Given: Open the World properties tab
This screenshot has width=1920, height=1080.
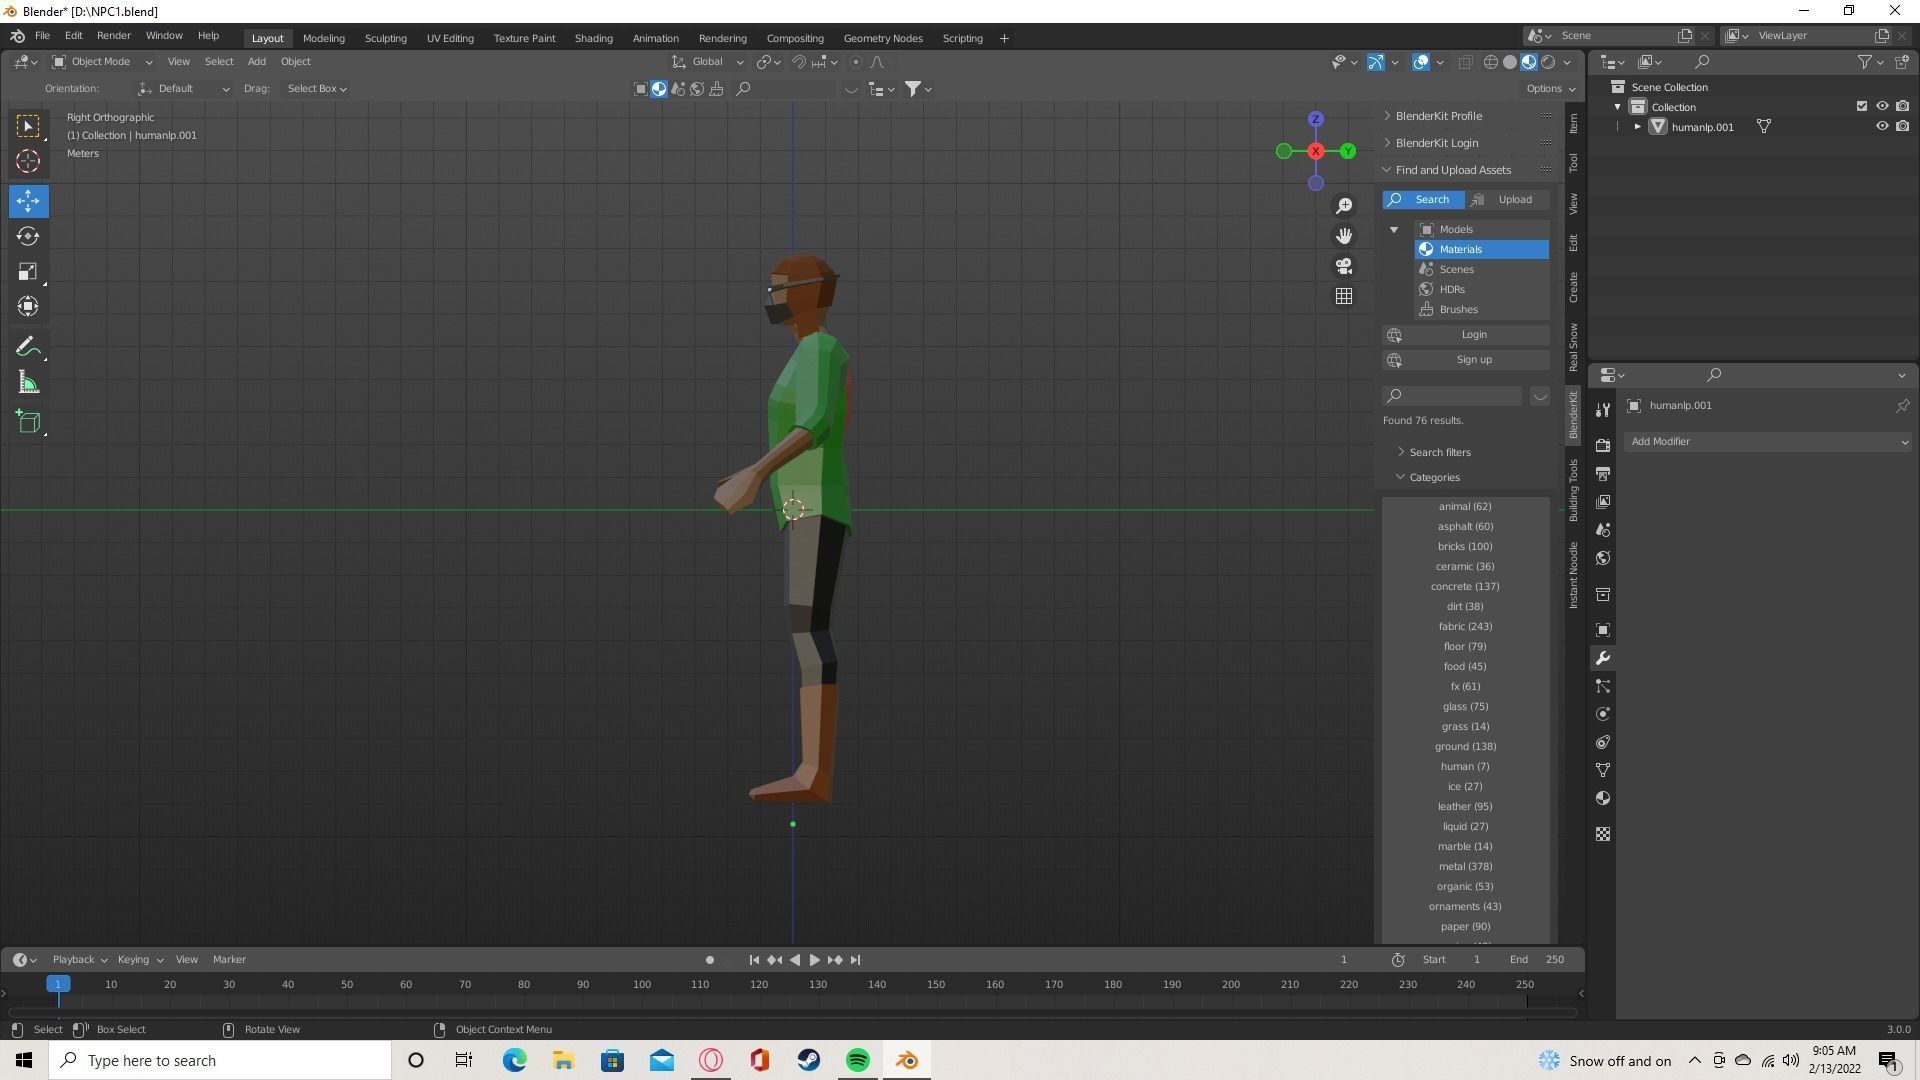Looking at the screenshot, I should [1603, 558].
